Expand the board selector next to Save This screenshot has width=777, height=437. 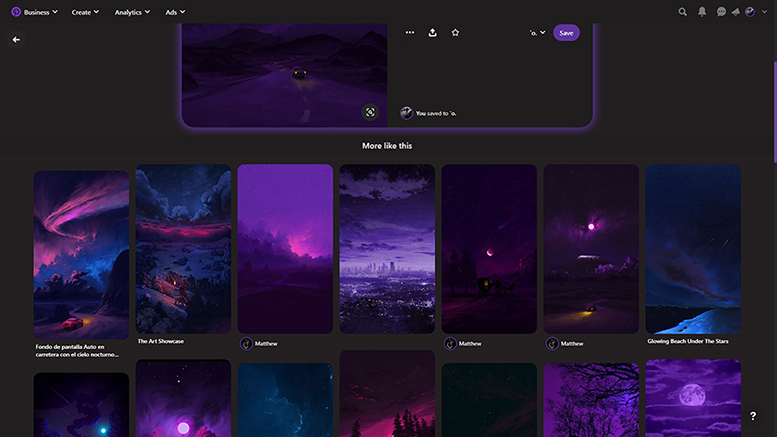point(537,33)
